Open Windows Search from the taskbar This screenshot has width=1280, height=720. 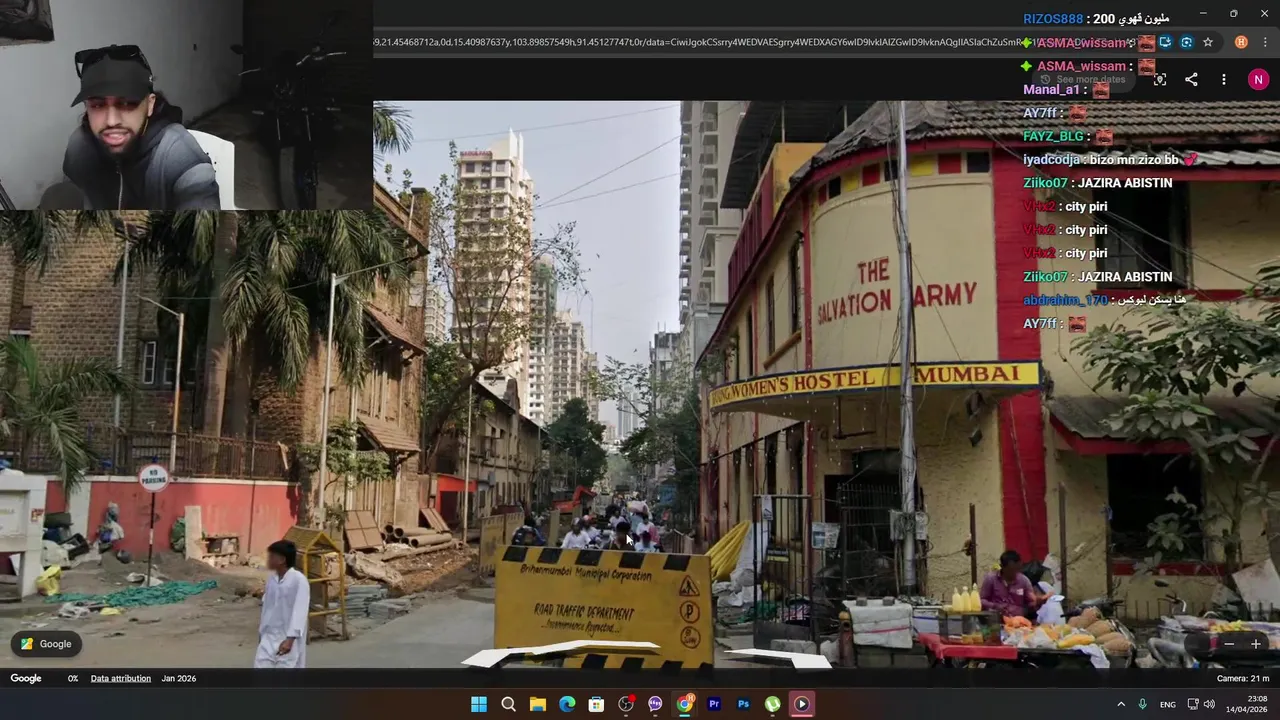[x=508, y=704]
